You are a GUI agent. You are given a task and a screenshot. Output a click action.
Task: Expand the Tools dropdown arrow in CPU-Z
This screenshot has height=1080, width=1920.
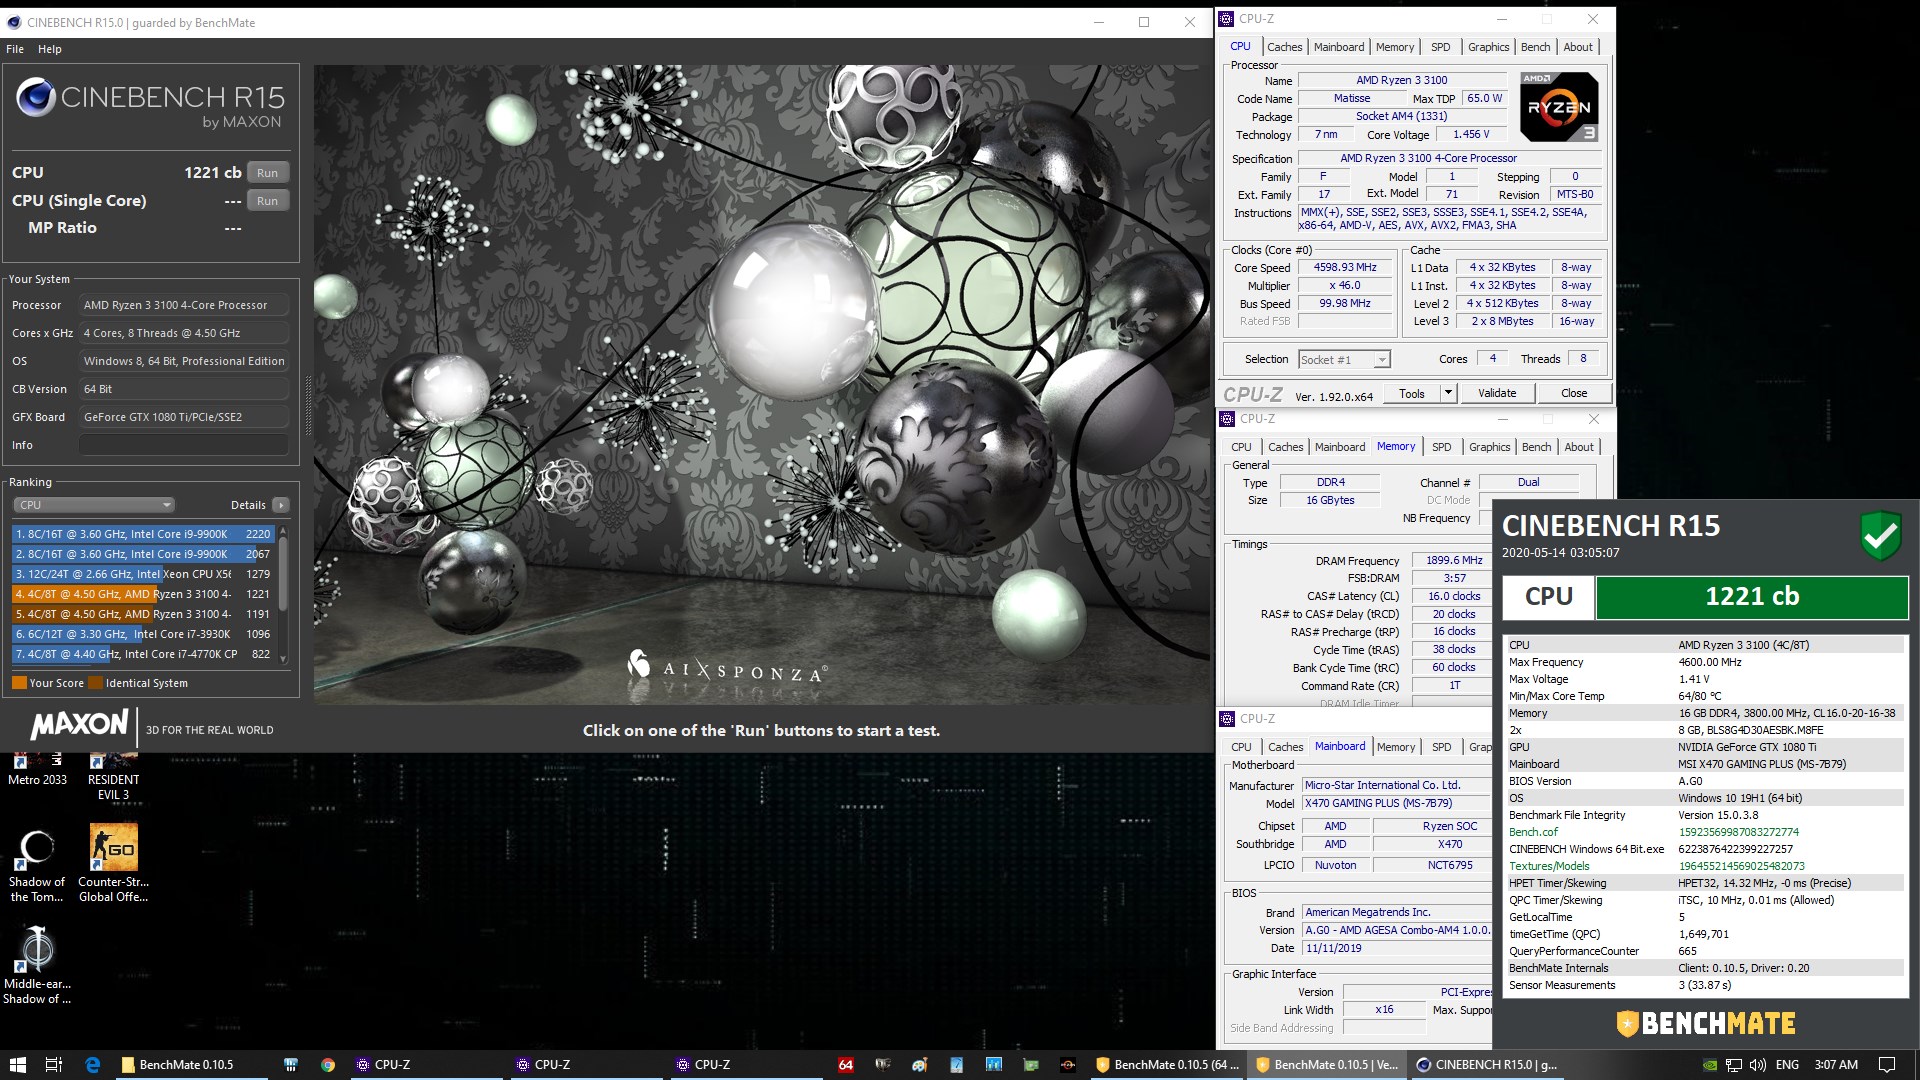point(1448,393)
